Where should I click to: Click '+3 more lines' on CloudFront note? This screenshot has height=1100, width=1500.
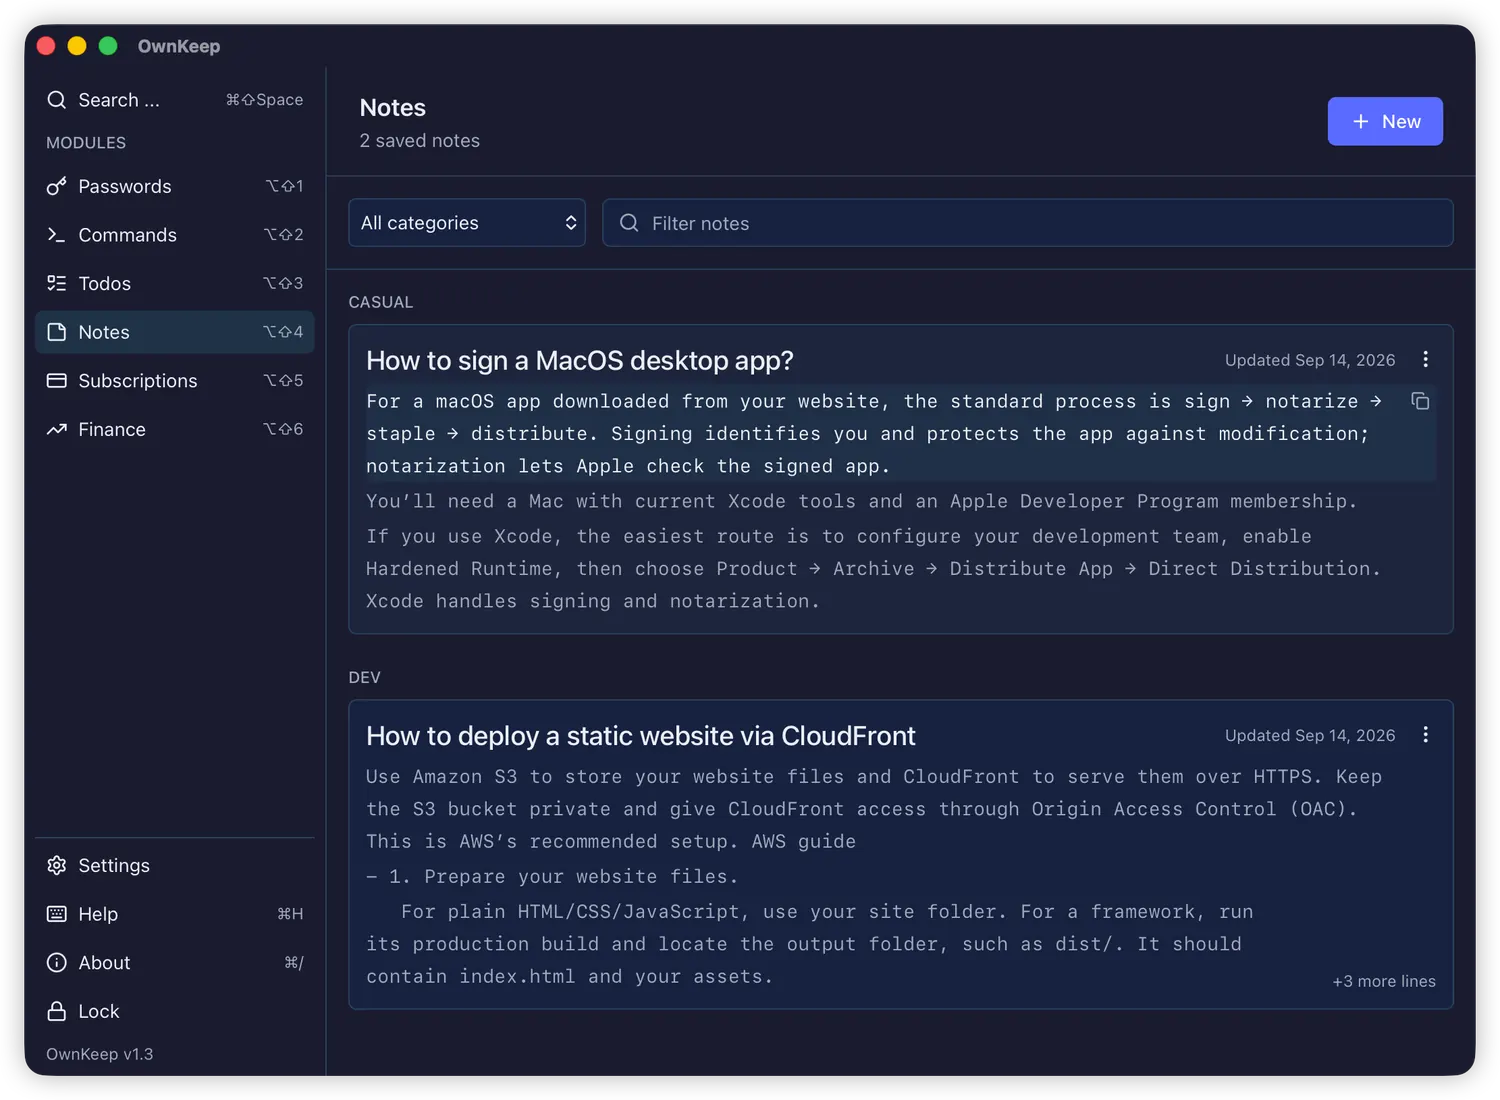click(x=1384, y=981)
